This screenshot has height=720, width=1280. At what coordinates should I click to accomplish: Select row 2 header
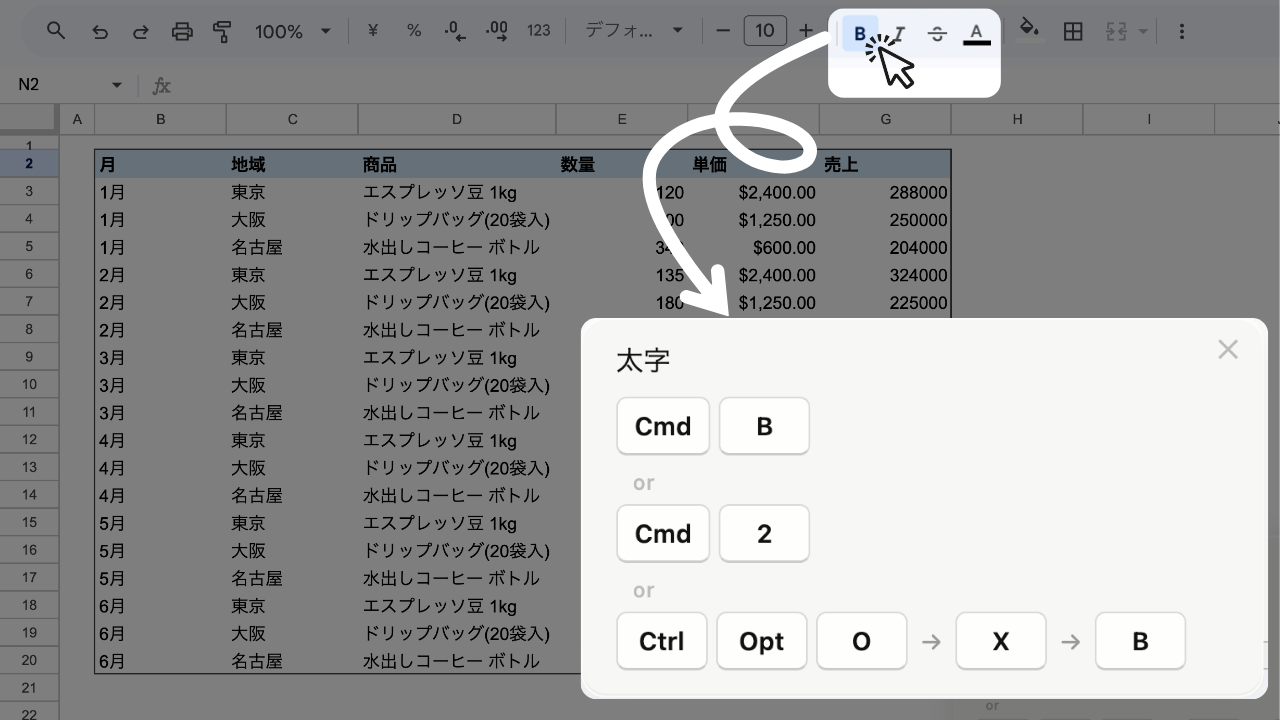click(29, 163)
